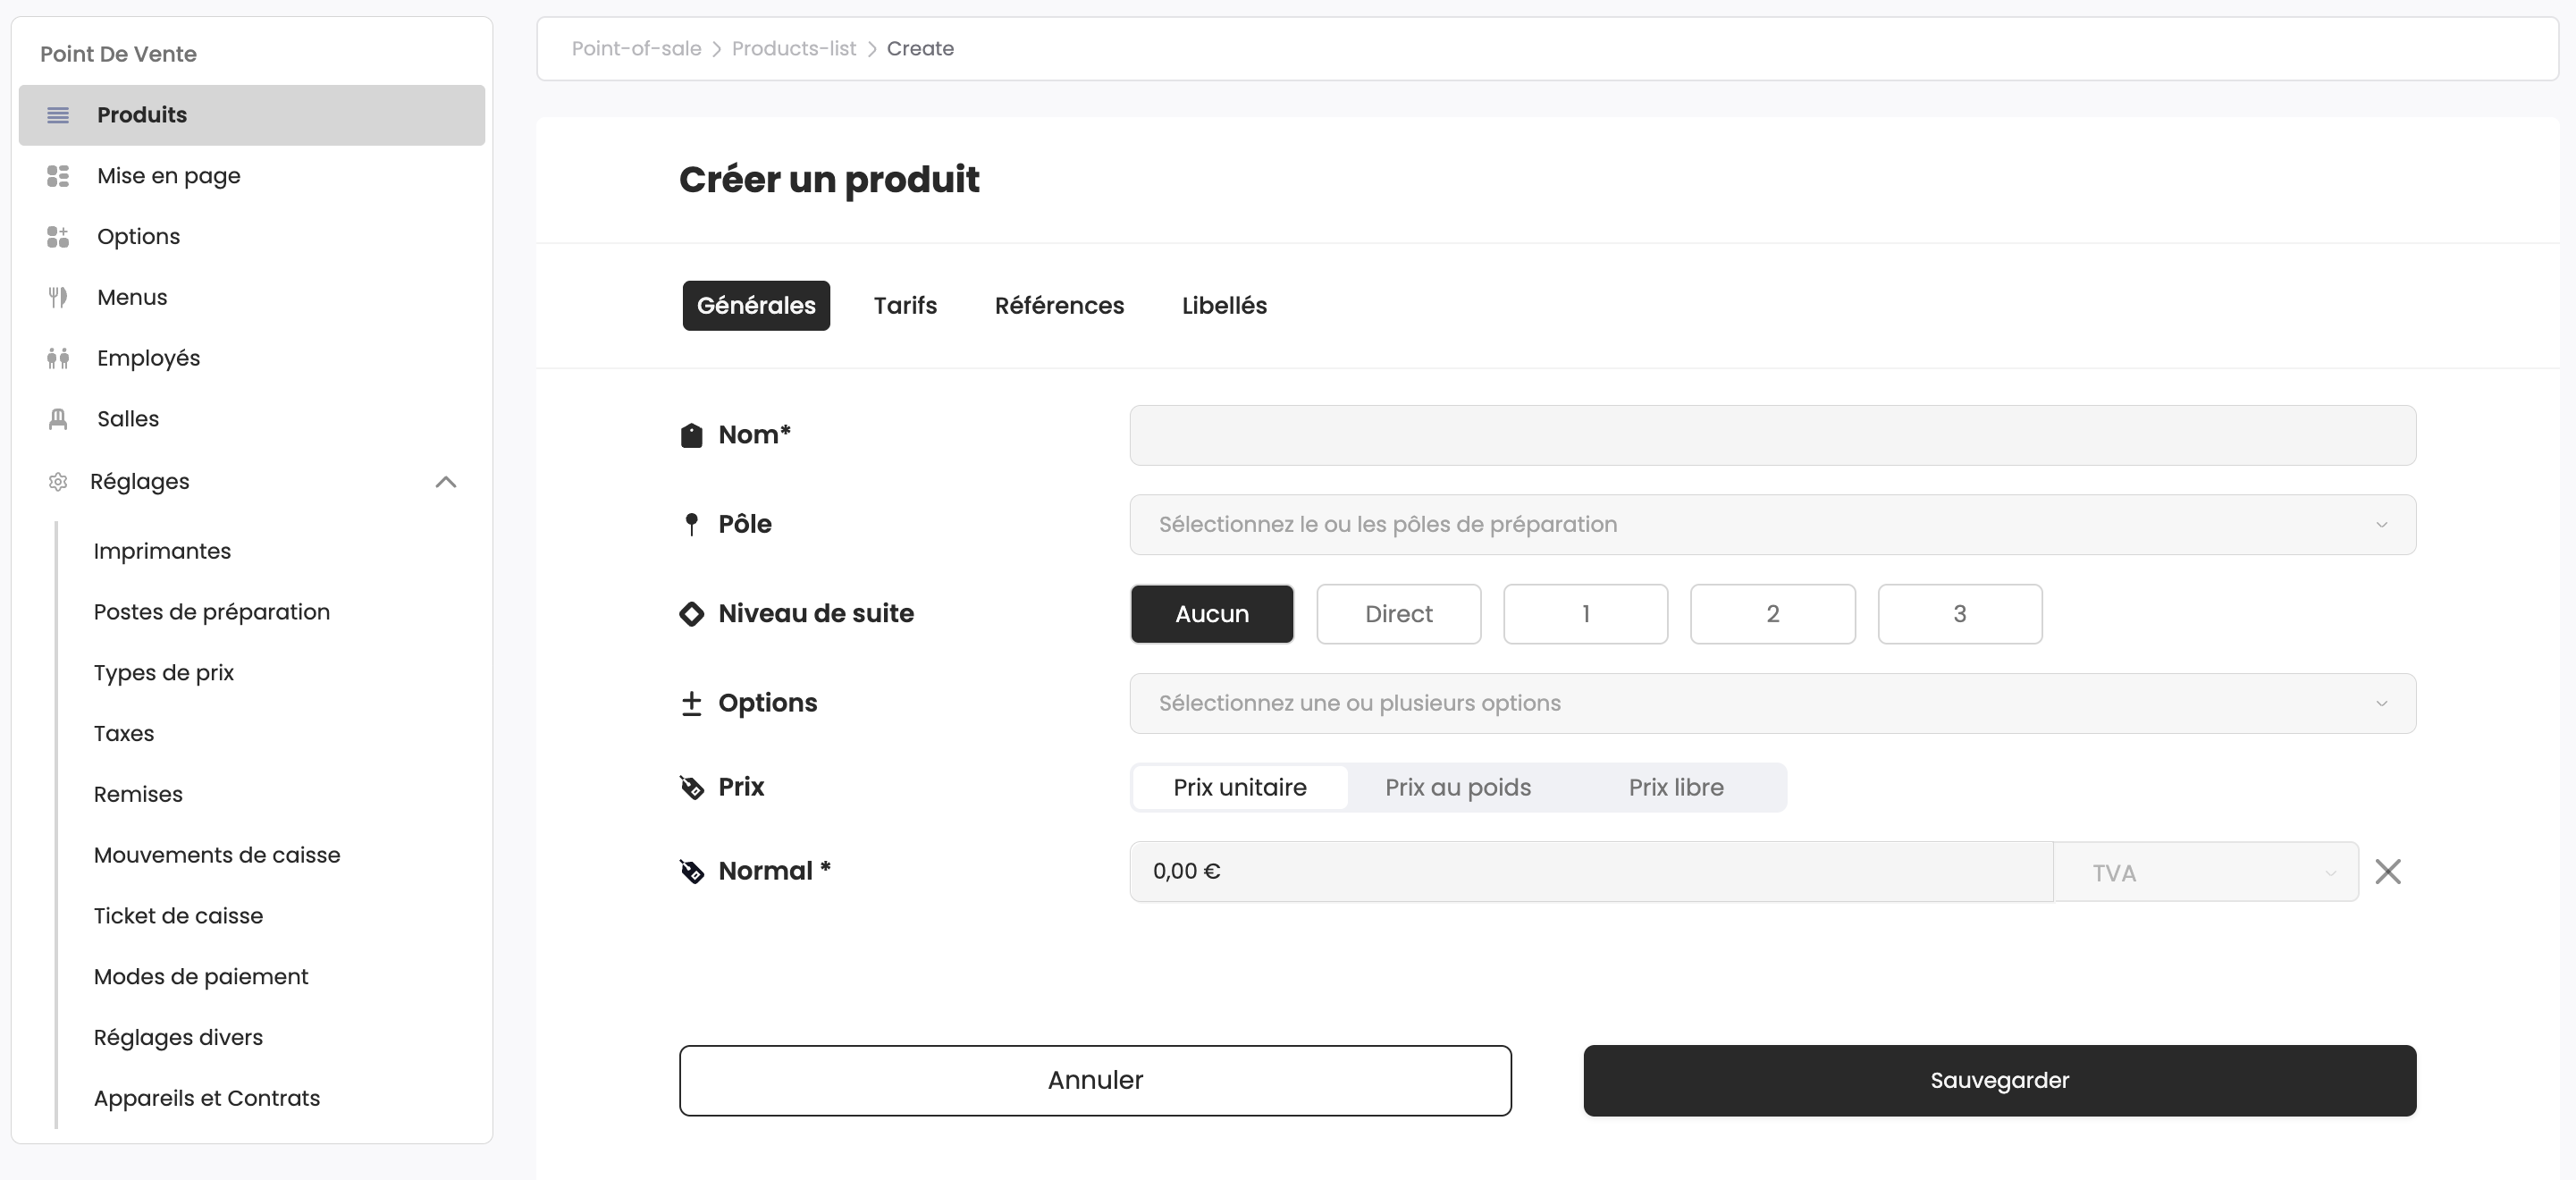Click the Réglages gear icon

pyautogui.click(x=58, y=482)
